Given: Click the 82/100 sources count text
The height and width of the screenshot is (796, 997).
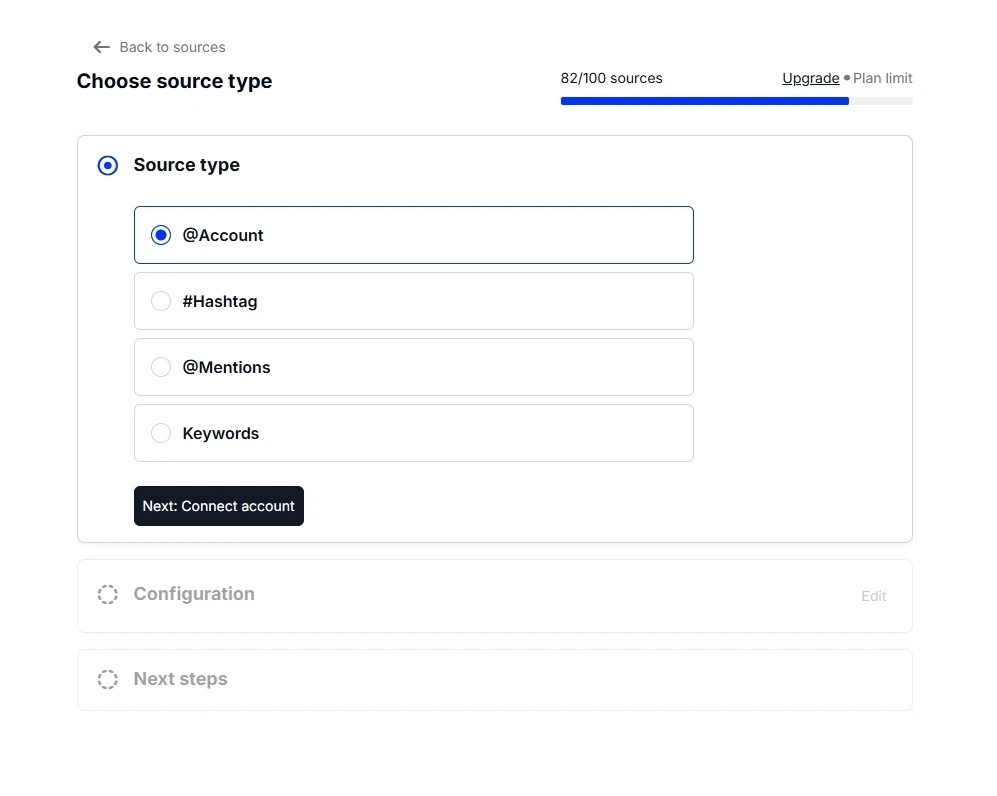Looking at the screenshot, I should pyautogui.click(x=611, y=78).
